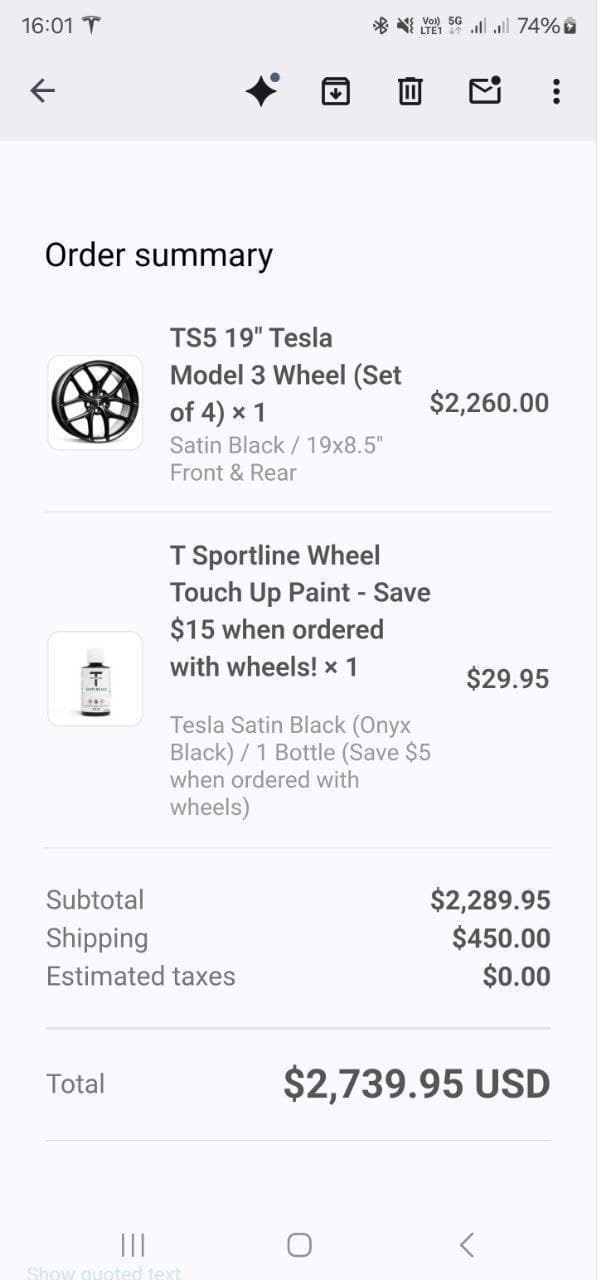Mark email as unread via the envelope icon
597x1280 pixels.
485,90
